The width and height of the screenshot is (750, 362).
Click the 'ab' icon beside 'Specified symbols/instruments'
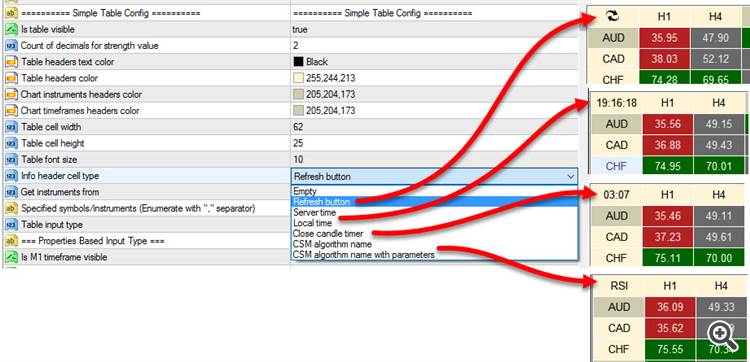point(11,208)
